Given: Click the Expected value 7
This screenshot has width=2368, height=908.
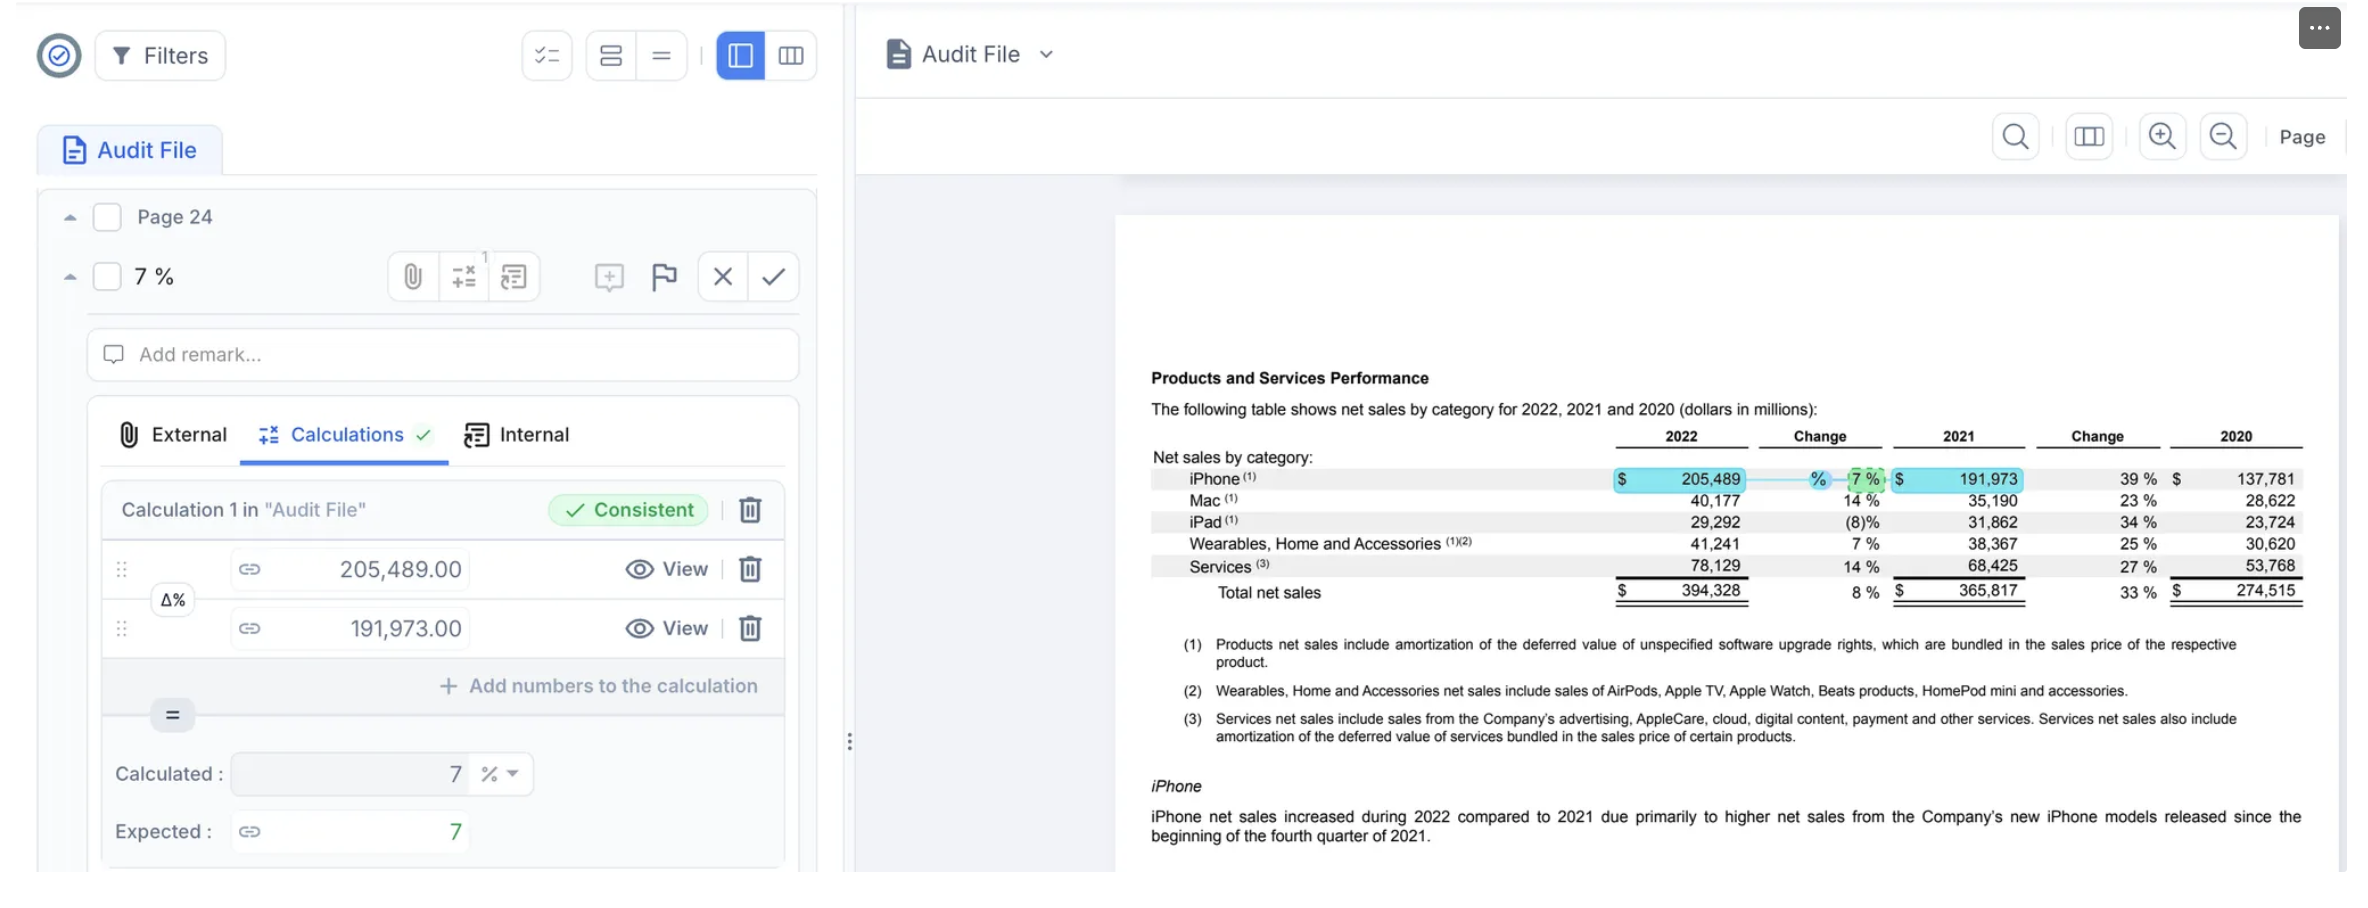Looking at the screenshot, I should pyautogui.click(x=455, y=832).
